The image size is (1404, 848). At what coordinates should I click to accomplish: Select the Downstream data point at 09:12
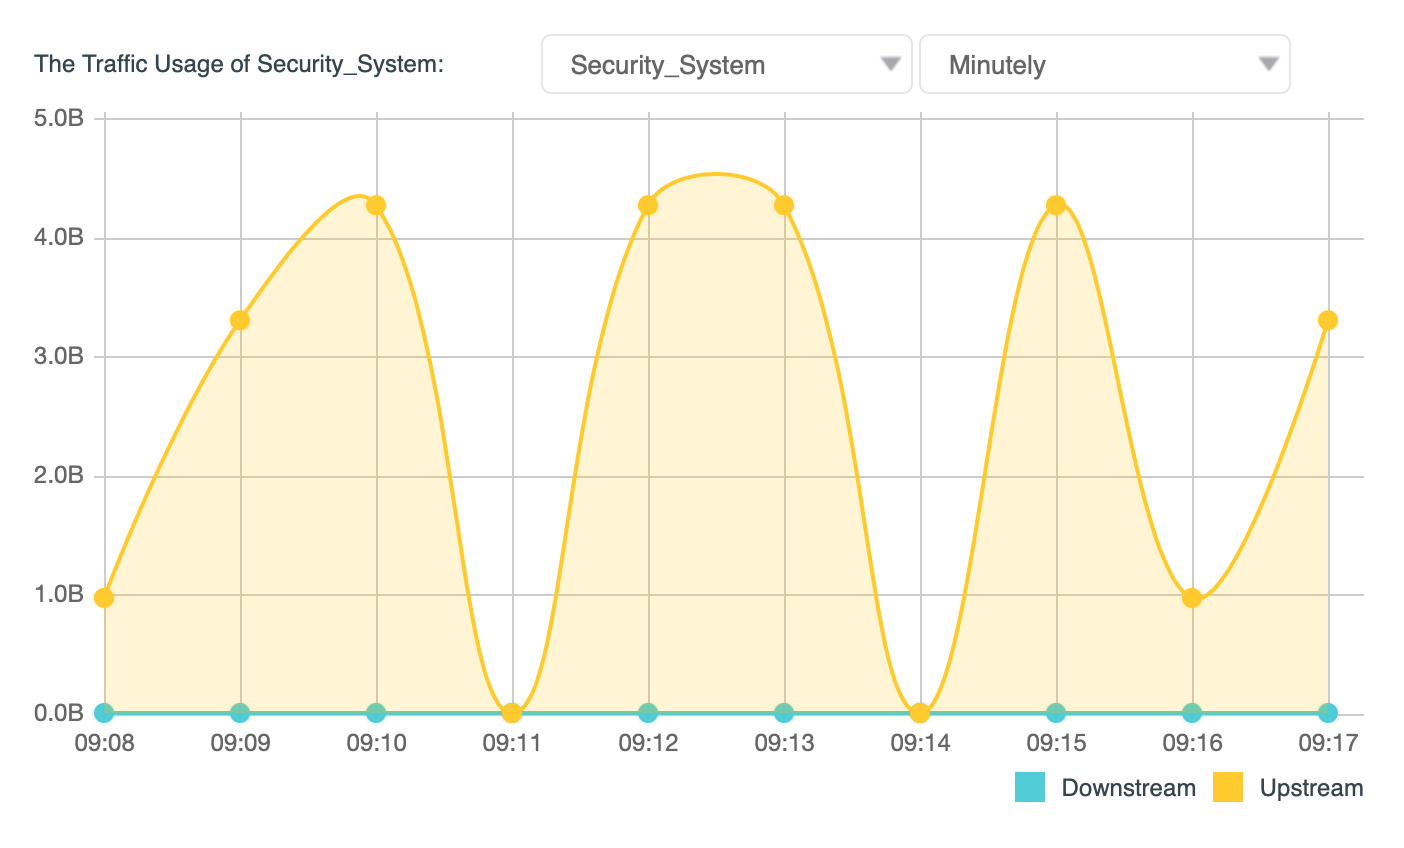(x=648, y=713)
